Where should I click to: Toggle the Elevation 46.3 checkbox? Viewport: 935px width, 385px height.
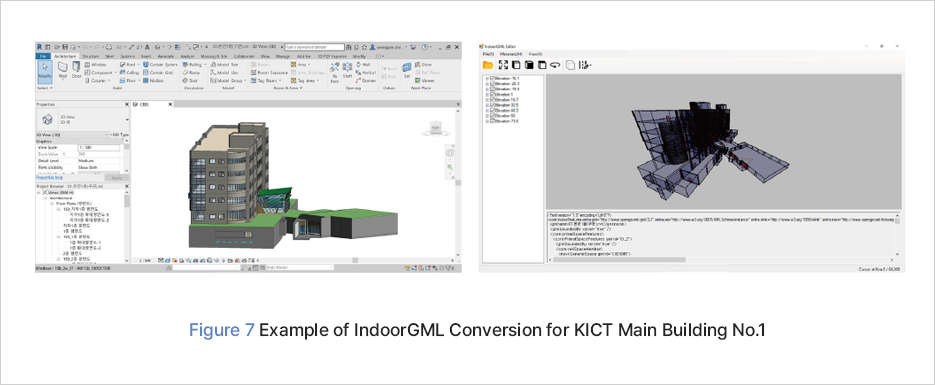click(x=493, y=110)
